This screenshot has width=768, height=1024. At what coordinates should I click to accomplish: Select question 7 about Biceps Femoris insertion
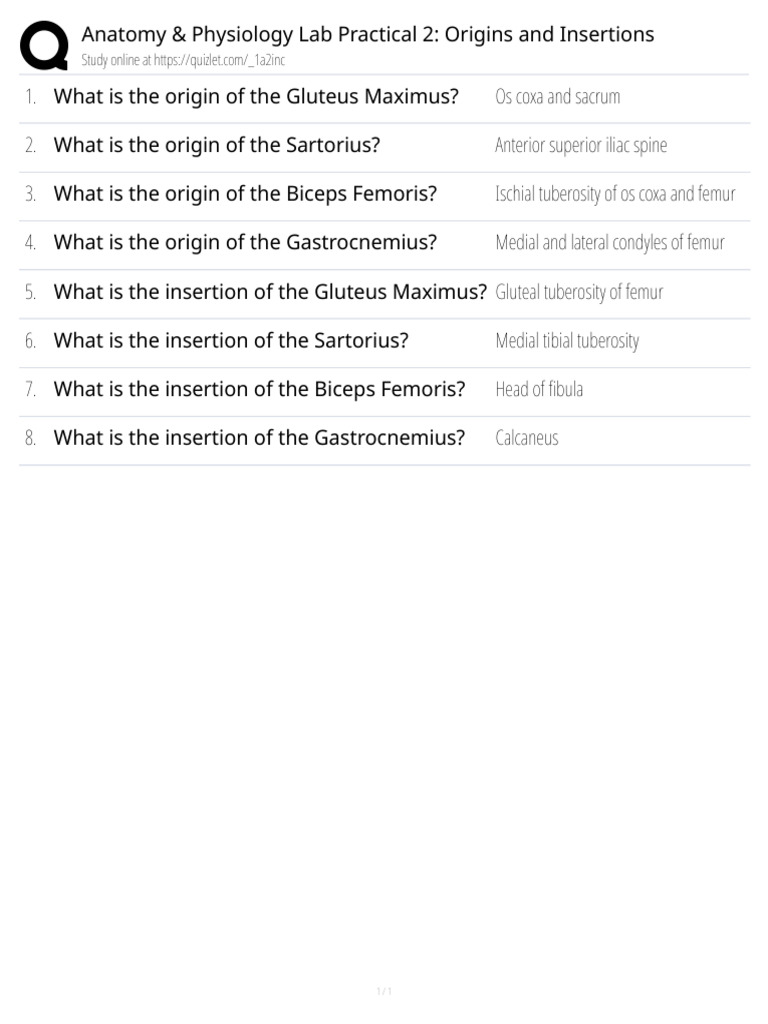point(259,389)
